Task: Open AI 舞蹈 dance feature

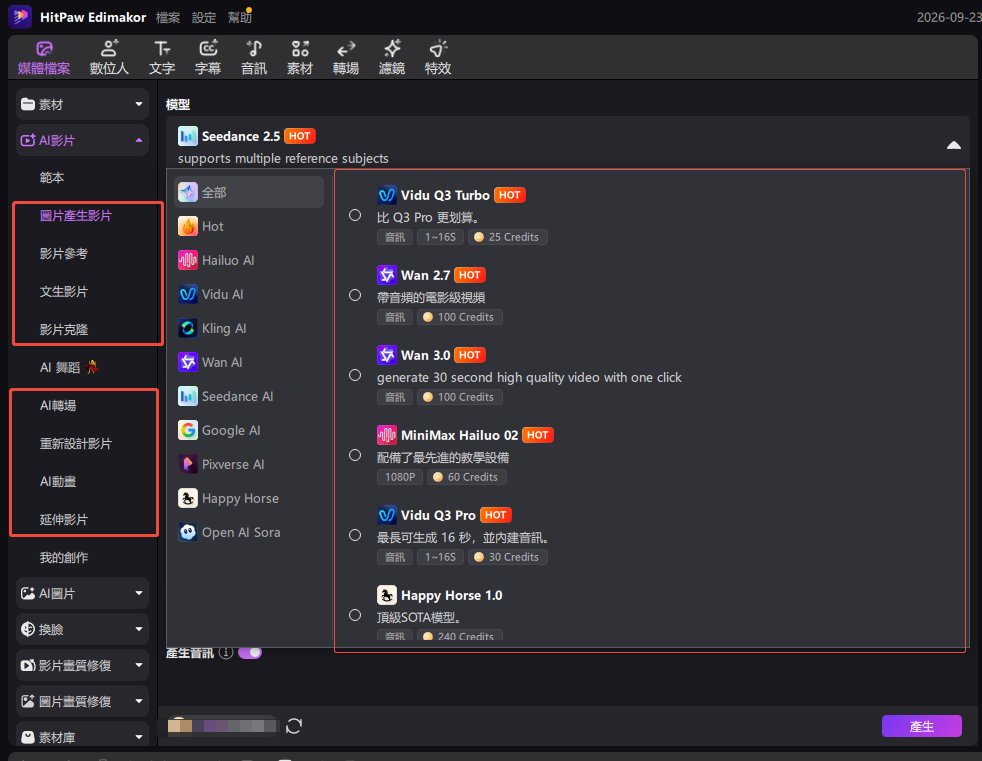Action: coord(69,368)
